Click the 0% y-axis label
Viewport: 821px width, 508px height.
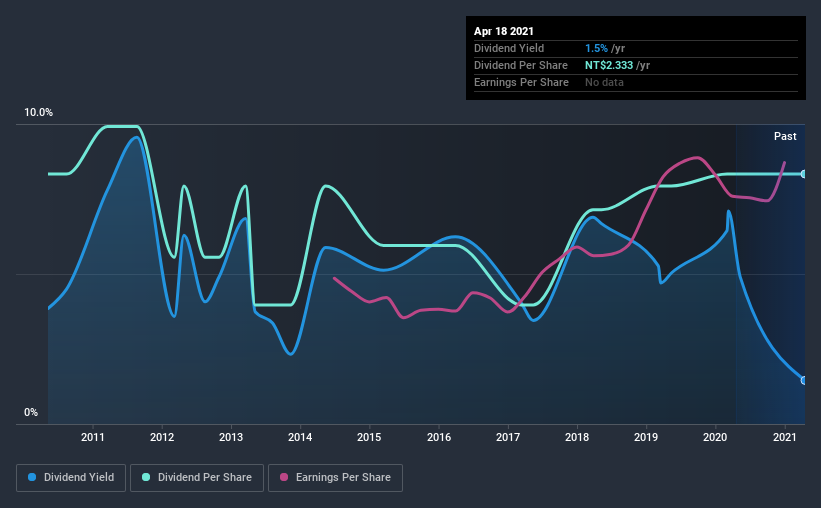tap(31, 412)
